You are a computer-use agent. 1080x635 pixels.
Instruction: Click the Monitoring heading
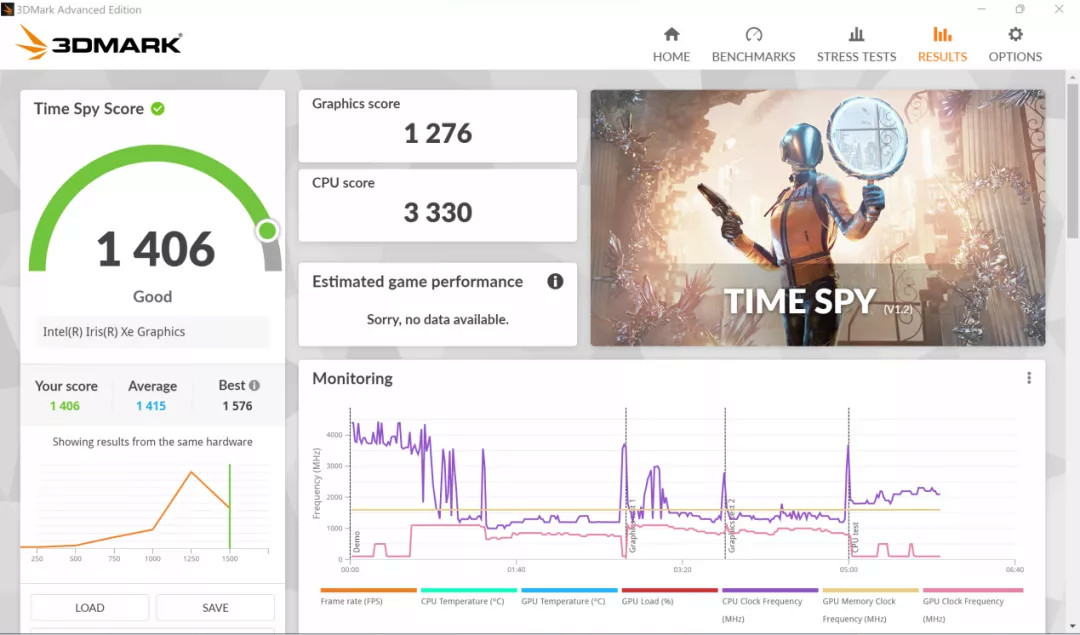coord(352,378)
